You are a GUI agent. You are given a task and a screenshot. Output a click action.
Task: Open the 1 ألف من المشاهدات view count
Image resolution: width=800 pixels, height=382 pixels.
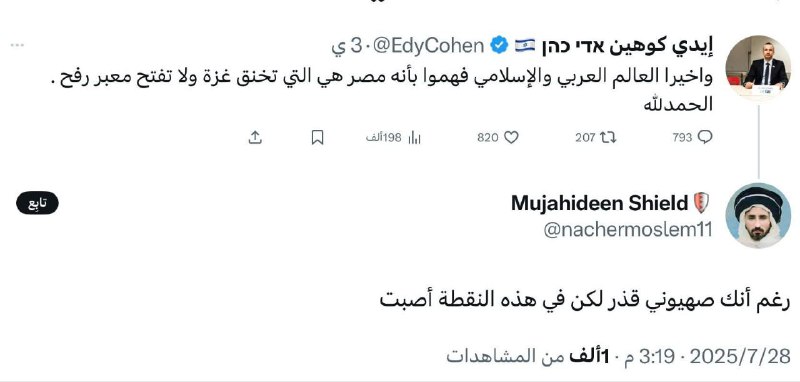click(x=528, y=356)
